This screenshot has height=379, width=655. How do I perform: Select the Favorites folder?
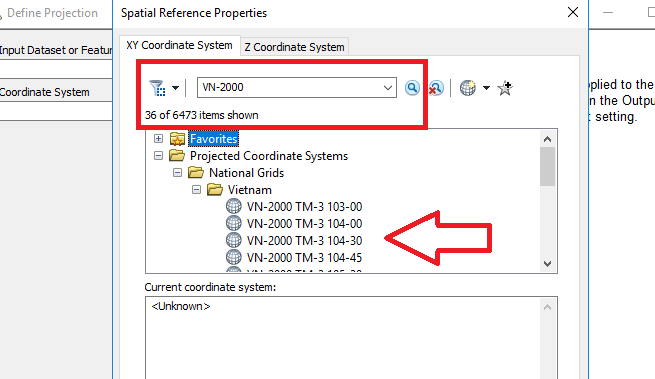[213, 139]
